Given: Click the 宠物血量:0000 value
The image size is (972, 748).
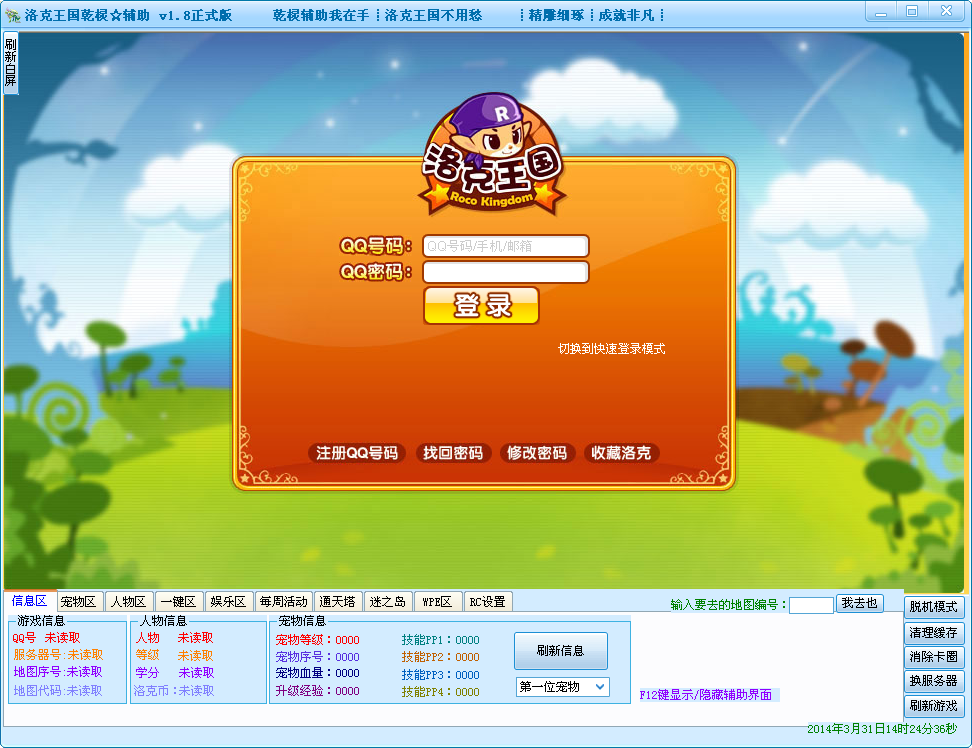Looking at the screenshot, I should pos(317,673).
